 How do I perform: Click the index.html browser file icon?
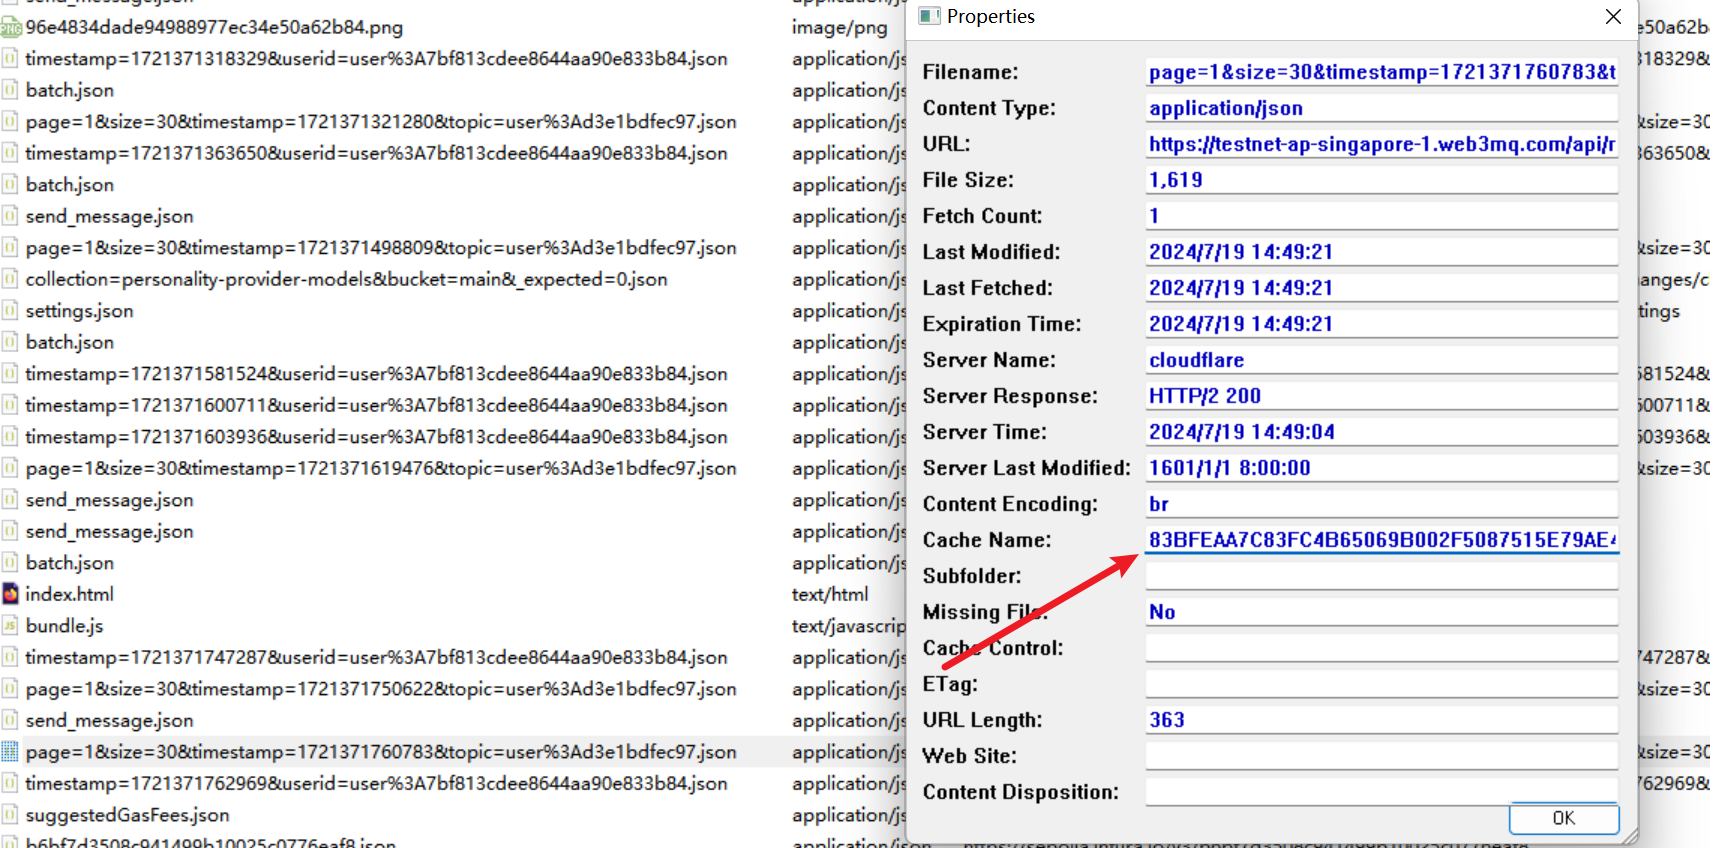click(11, 594)
